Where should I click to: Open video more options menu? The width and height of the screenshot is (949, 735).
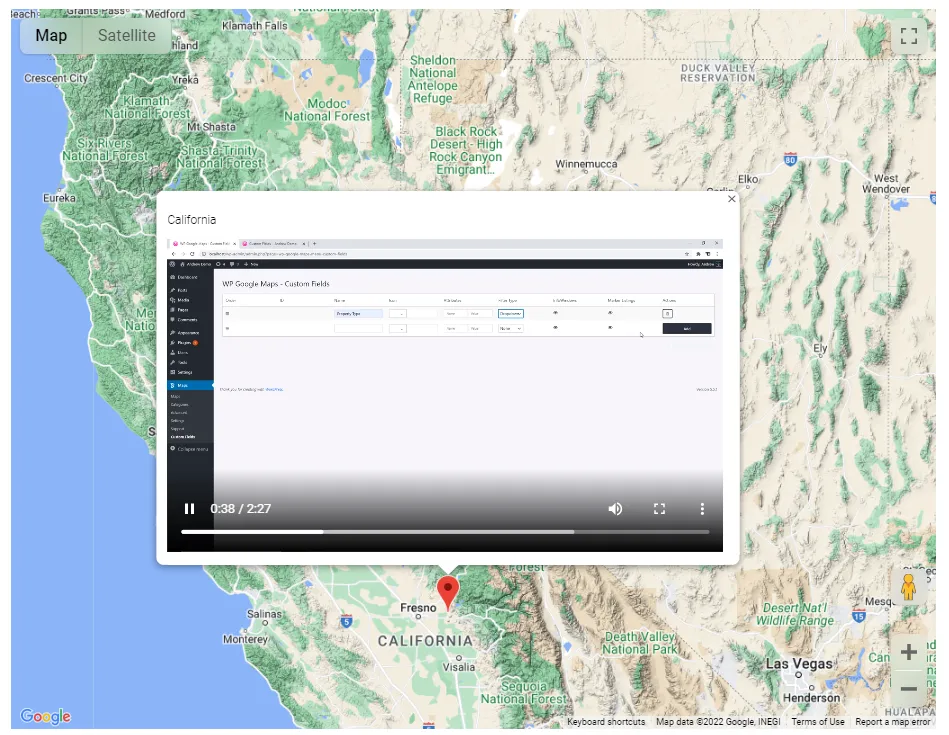coord(702,509)
